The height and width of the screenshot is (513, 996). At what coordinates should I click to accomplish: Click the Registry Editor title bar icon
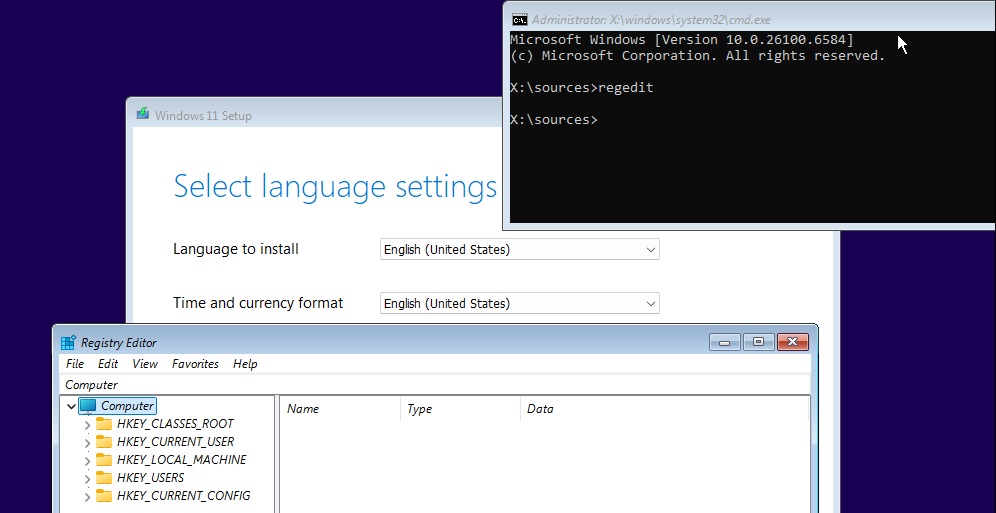pos(68,343)
